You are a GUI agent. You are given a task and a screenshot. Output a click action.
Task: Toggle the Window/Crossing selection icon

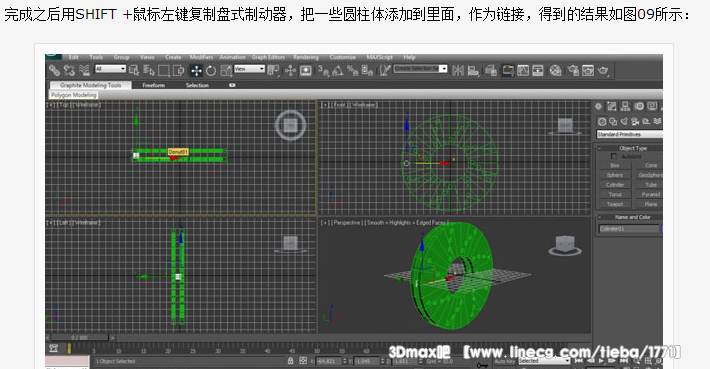pyautogui.click(x=179, y=70)
